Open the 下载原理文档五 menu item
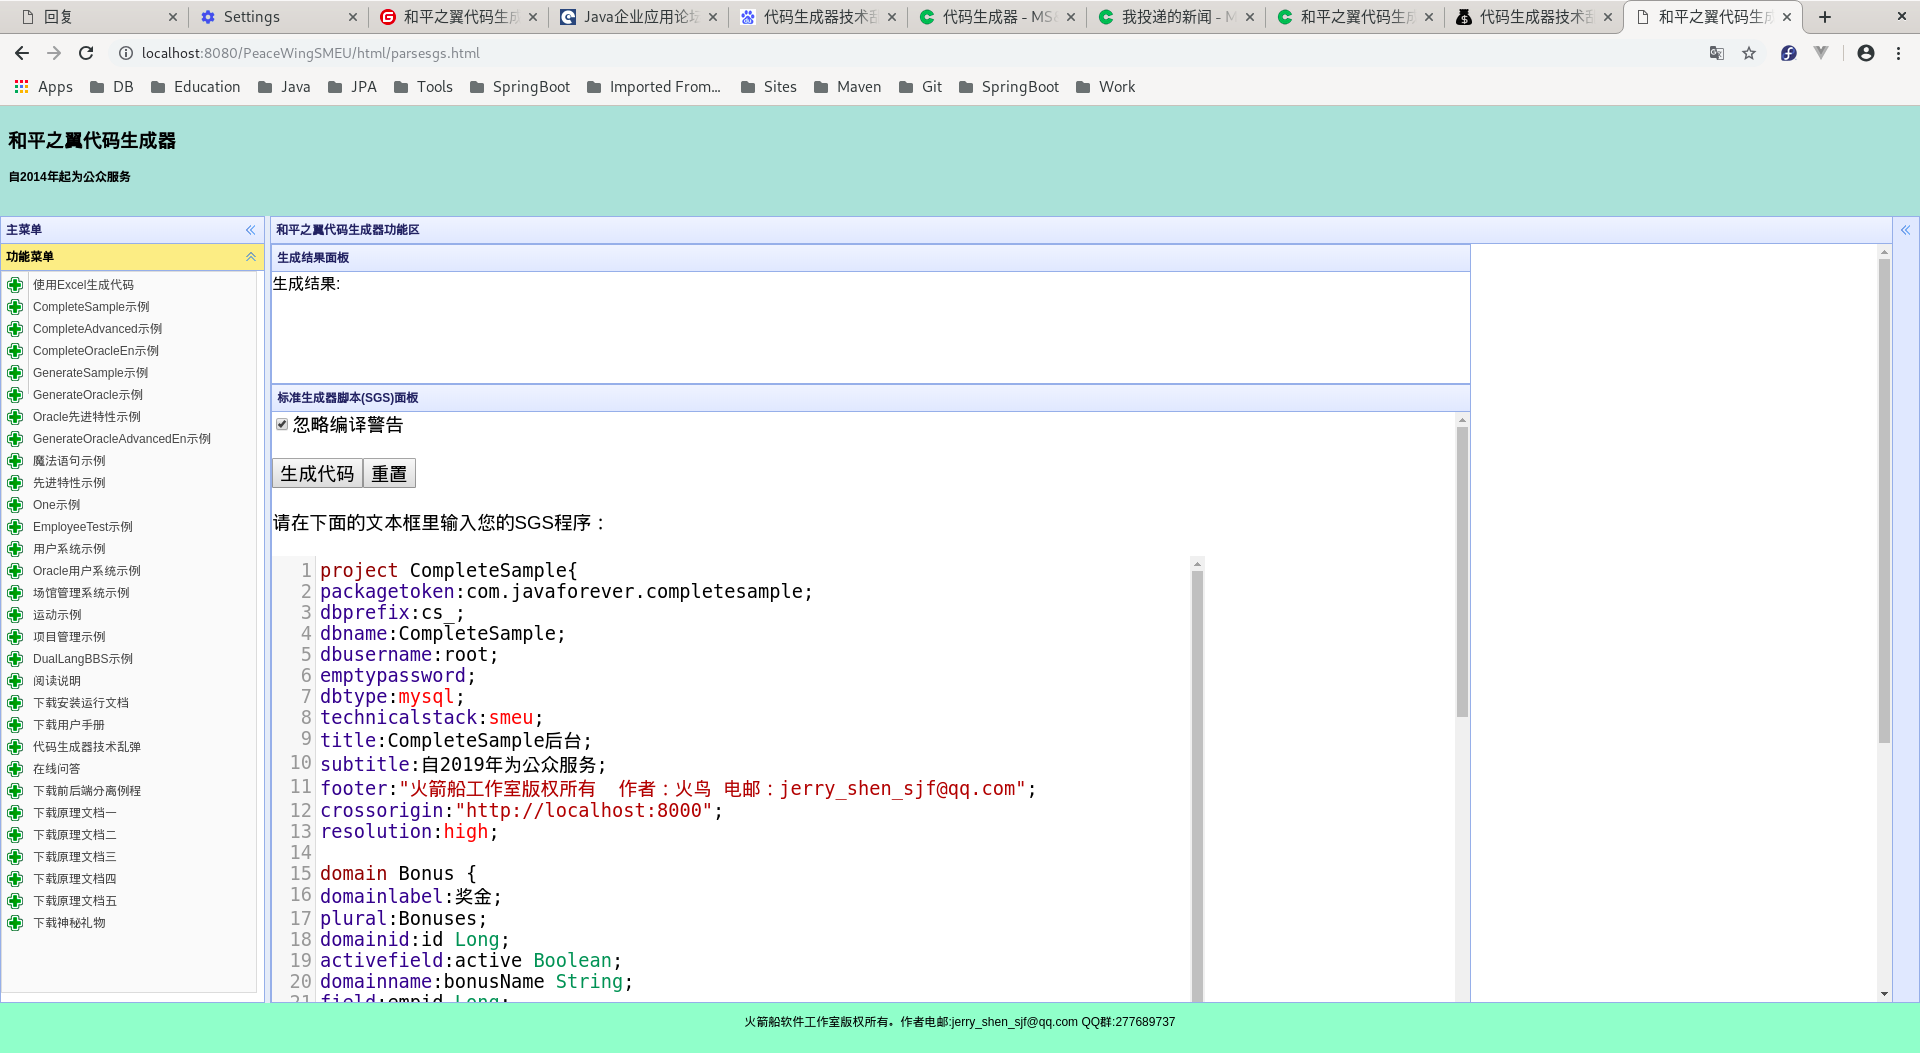This screenshot has height=1053, width=1920. [x=75, y=901]
